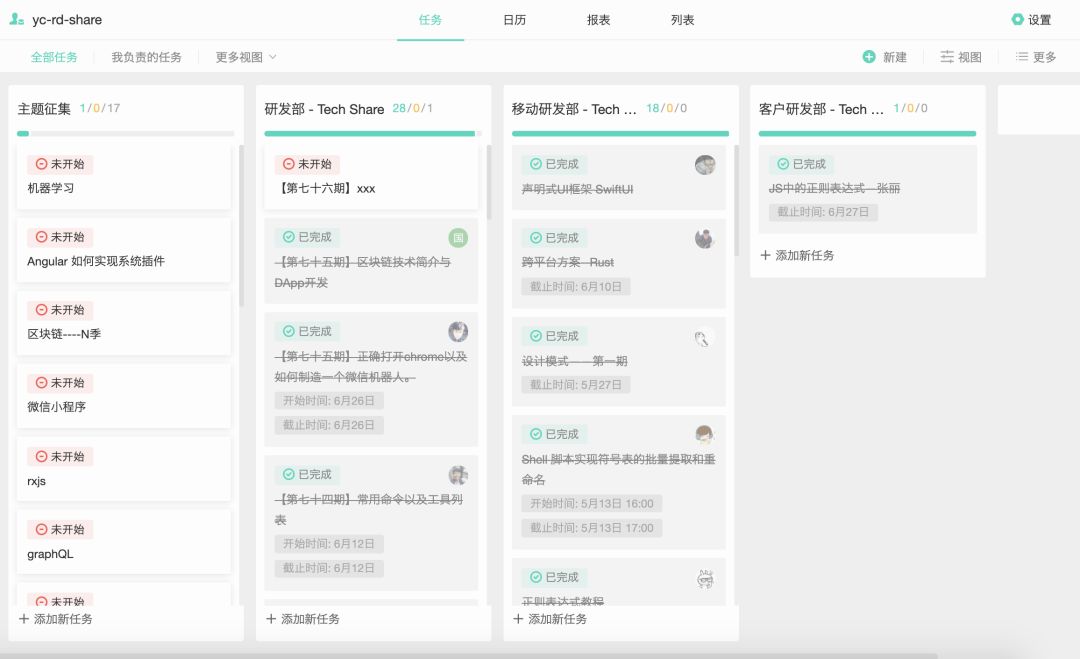Toggle 未开始 status on 区块链----N季 card
1080x659 pixels.
[x=60, y=310]
